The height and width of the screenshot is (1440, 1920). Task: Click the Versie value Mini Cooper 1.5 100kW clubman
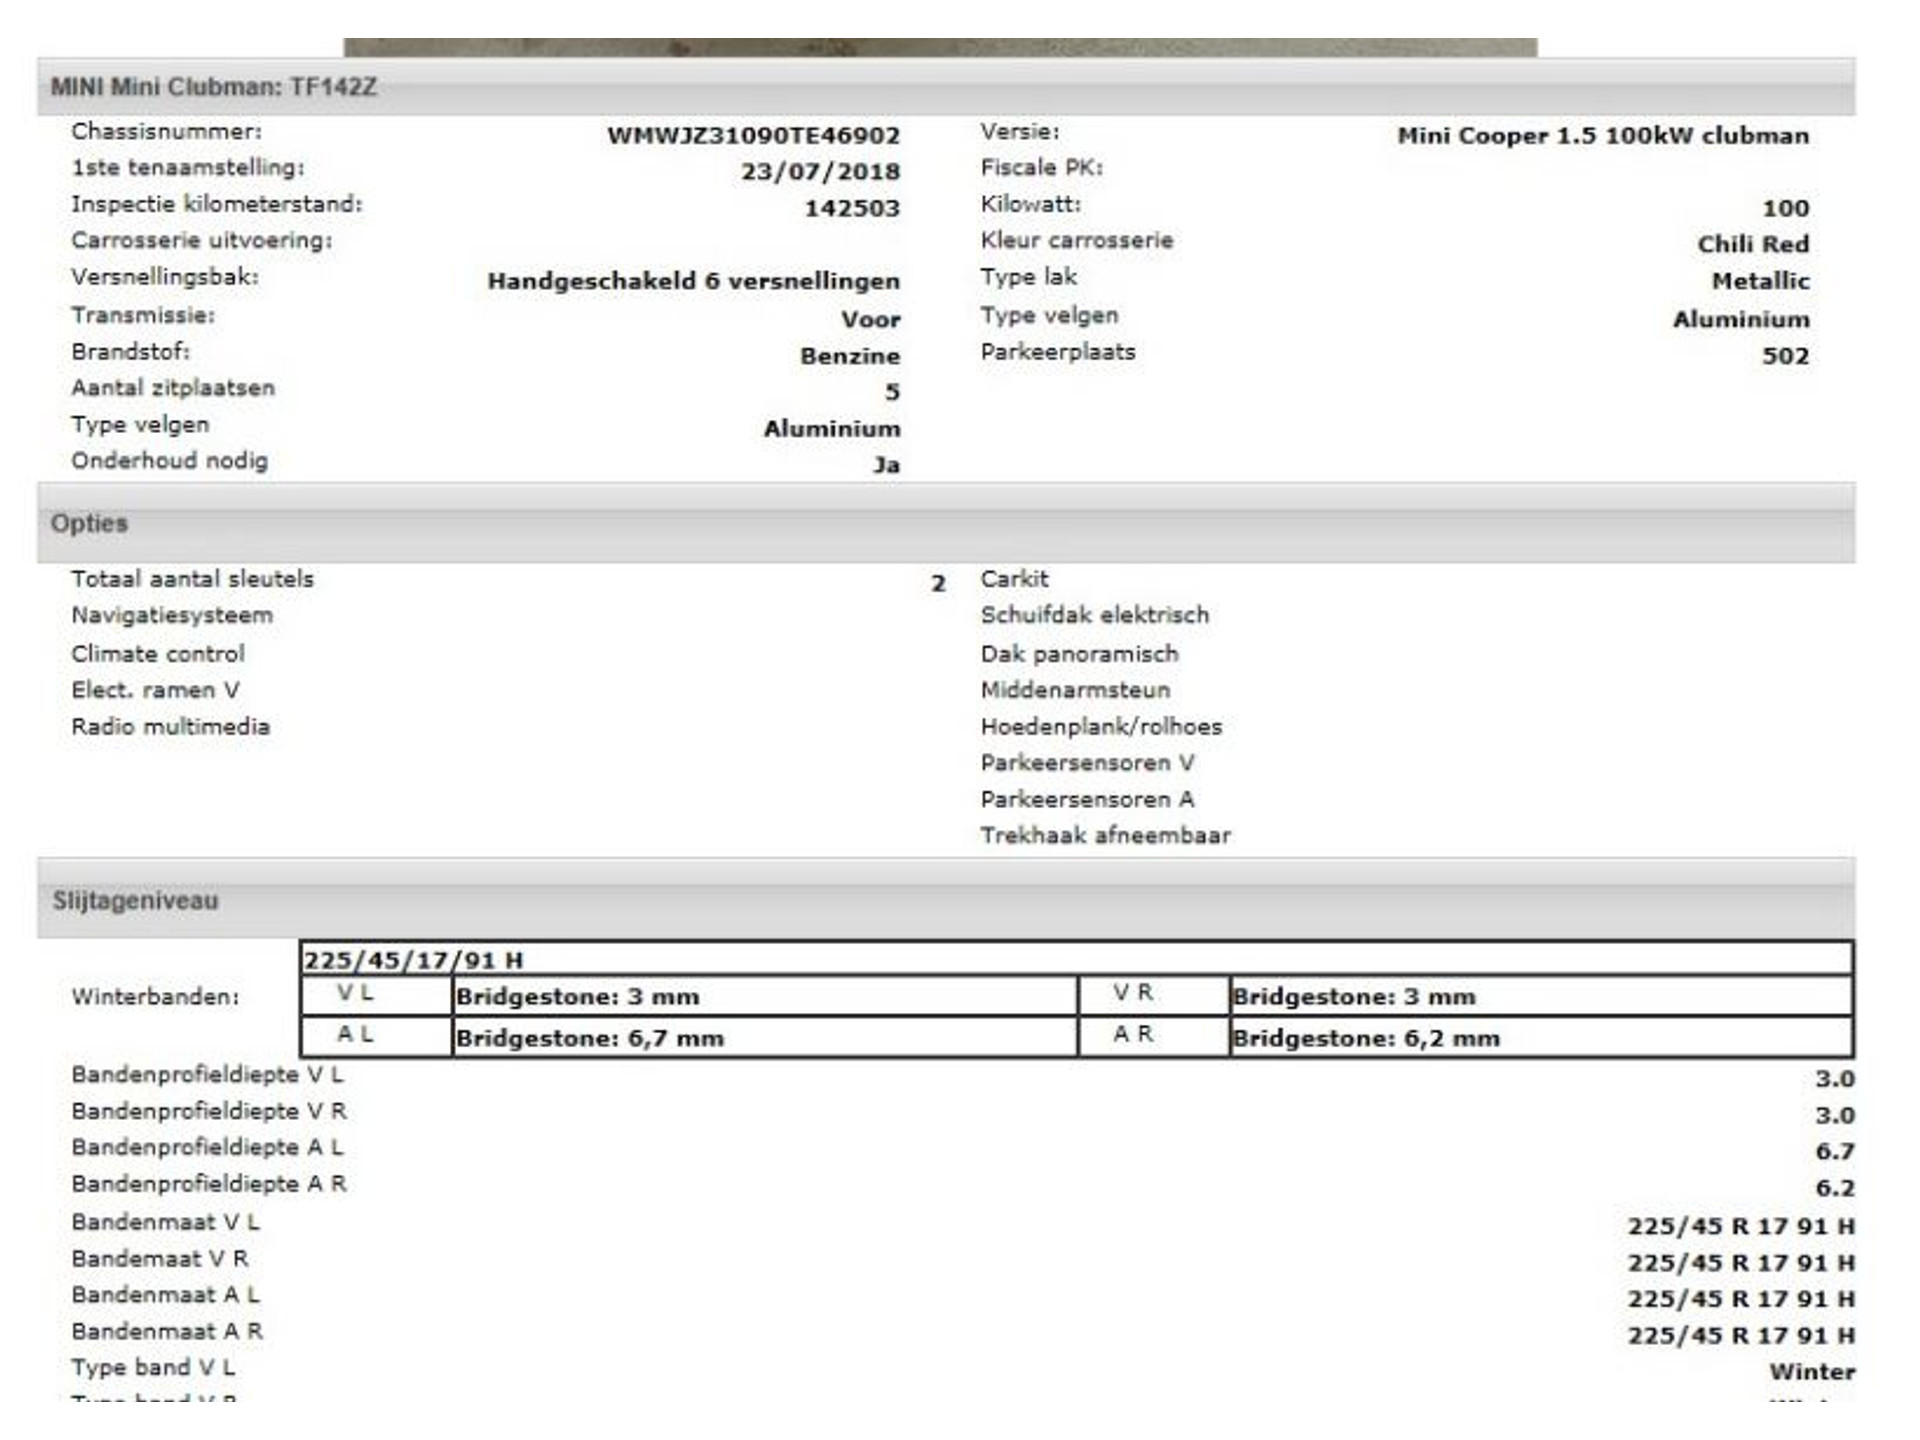coord(1603,136)
